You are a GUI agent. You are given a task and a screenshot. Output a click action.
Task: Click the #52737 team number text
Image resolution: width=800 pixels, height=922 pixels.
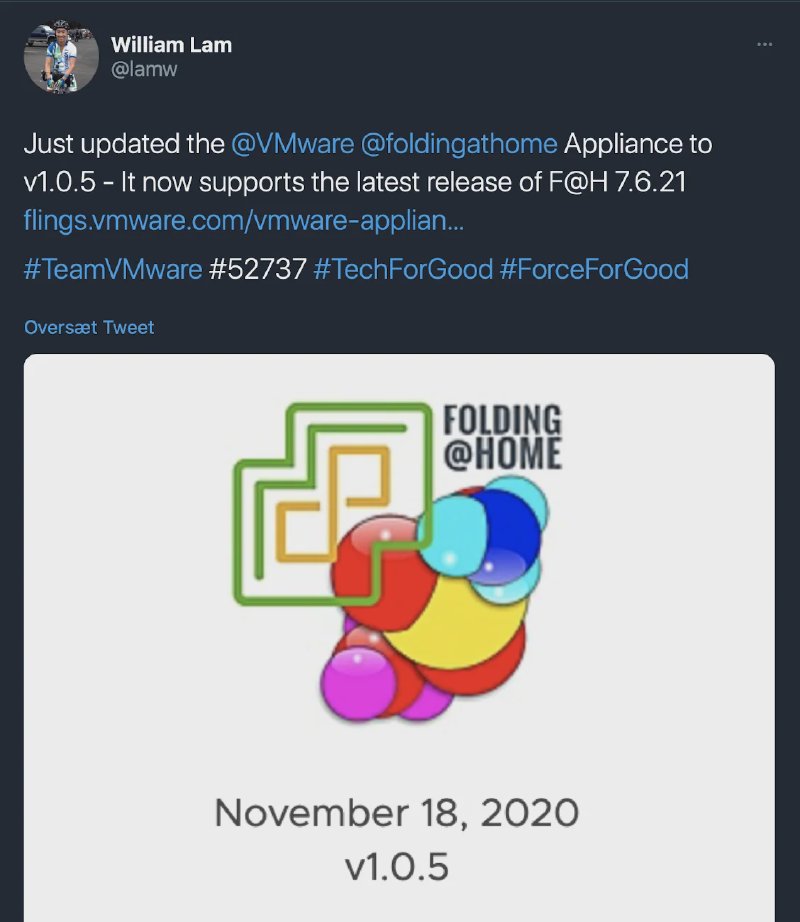coord(257,269)
